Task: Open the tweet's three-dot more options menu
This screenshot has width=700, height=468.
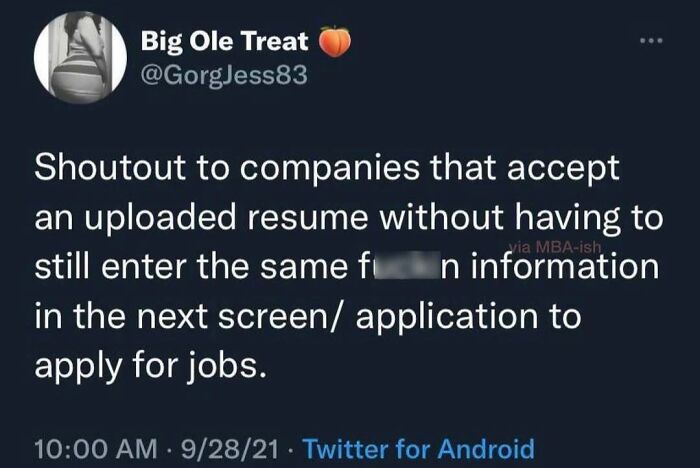Action: [x=651, y=41]
